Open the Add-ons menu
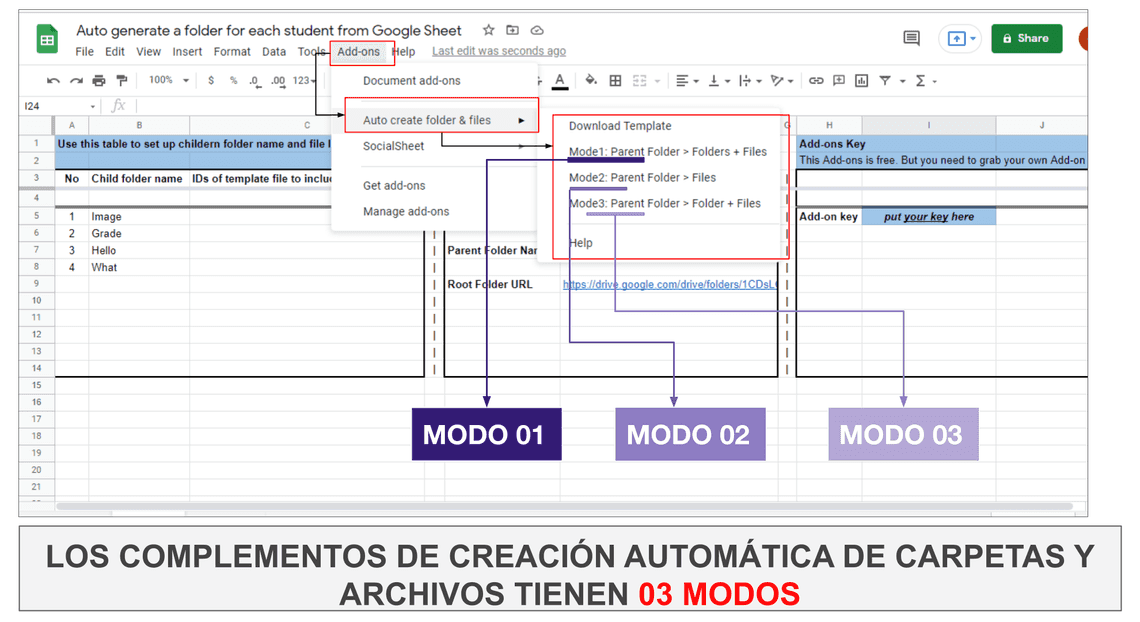The width and height of the screenshot is (1140, 622). (x=358, y=52)
